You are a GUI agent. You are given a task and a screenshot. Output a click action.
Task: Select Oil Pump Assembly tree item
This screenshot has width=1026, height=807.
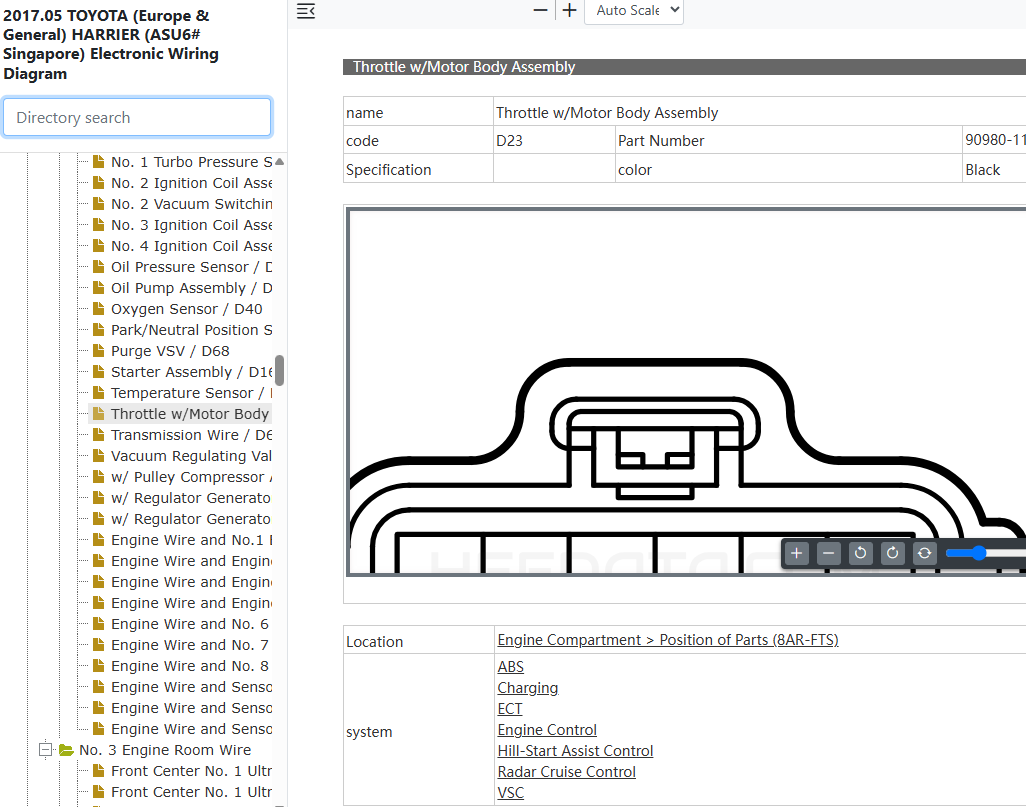point(191,287)
